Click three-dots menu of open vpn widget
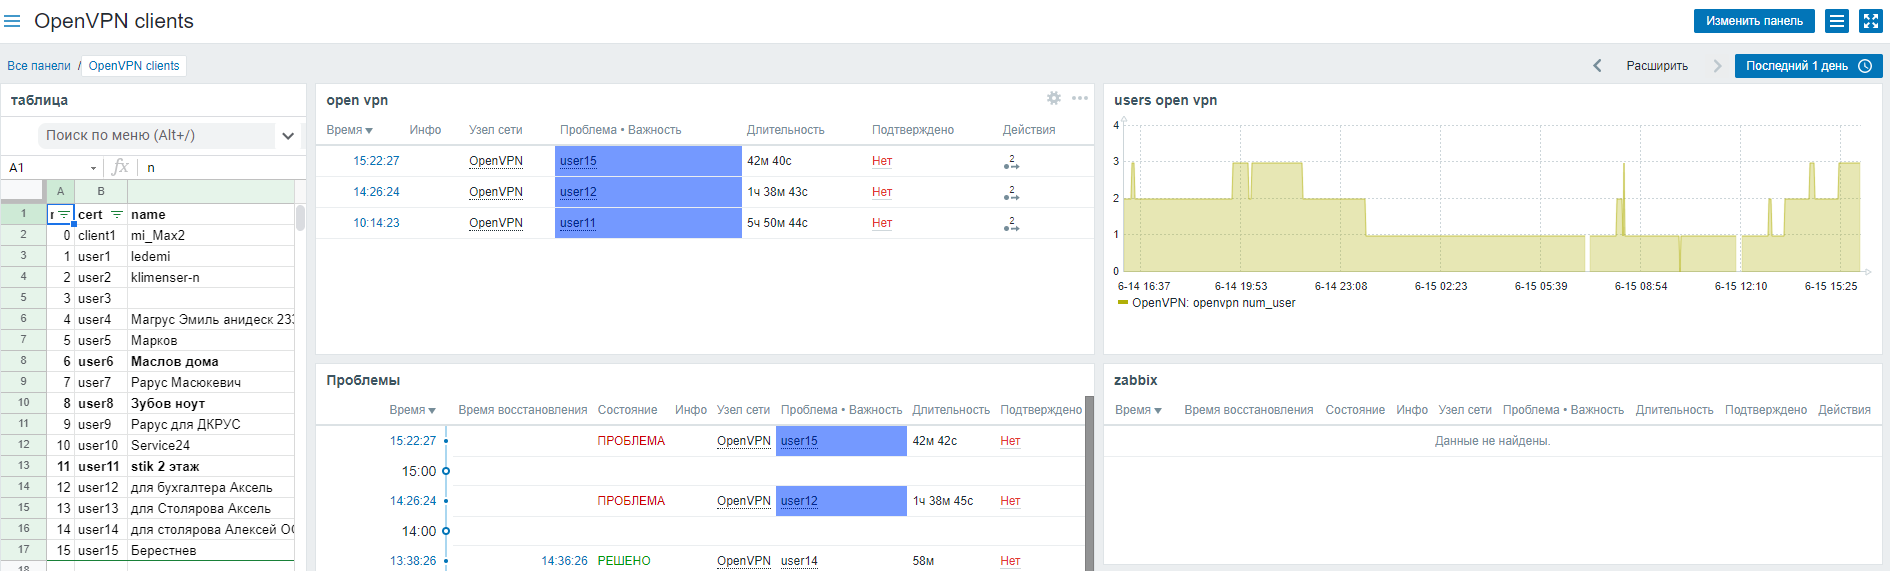Screen dimensions: 1890x571 tap(1079, 98)
